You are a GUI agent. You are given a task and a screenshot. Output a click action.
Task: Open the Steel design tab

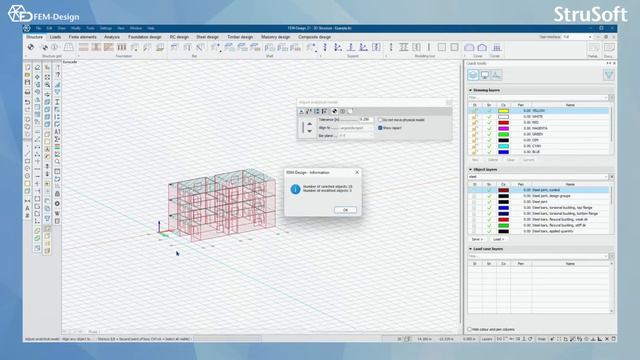point(207,37)
